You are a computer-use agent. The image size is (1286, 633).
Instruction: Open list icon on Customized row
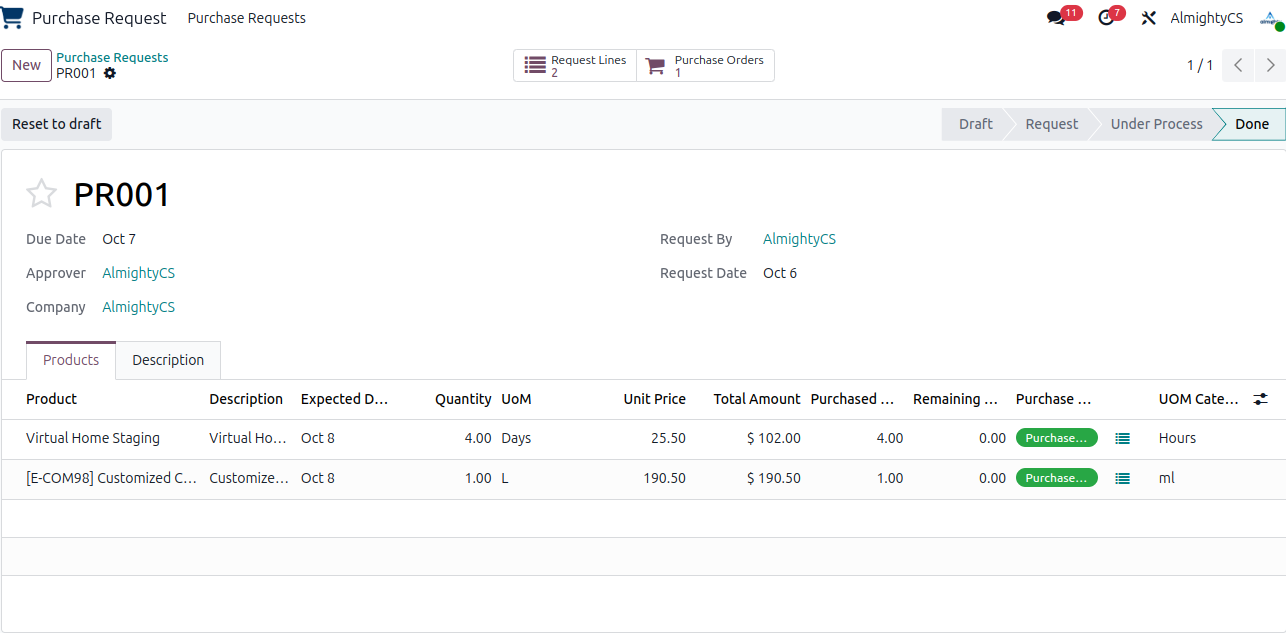click(1122, 478)
